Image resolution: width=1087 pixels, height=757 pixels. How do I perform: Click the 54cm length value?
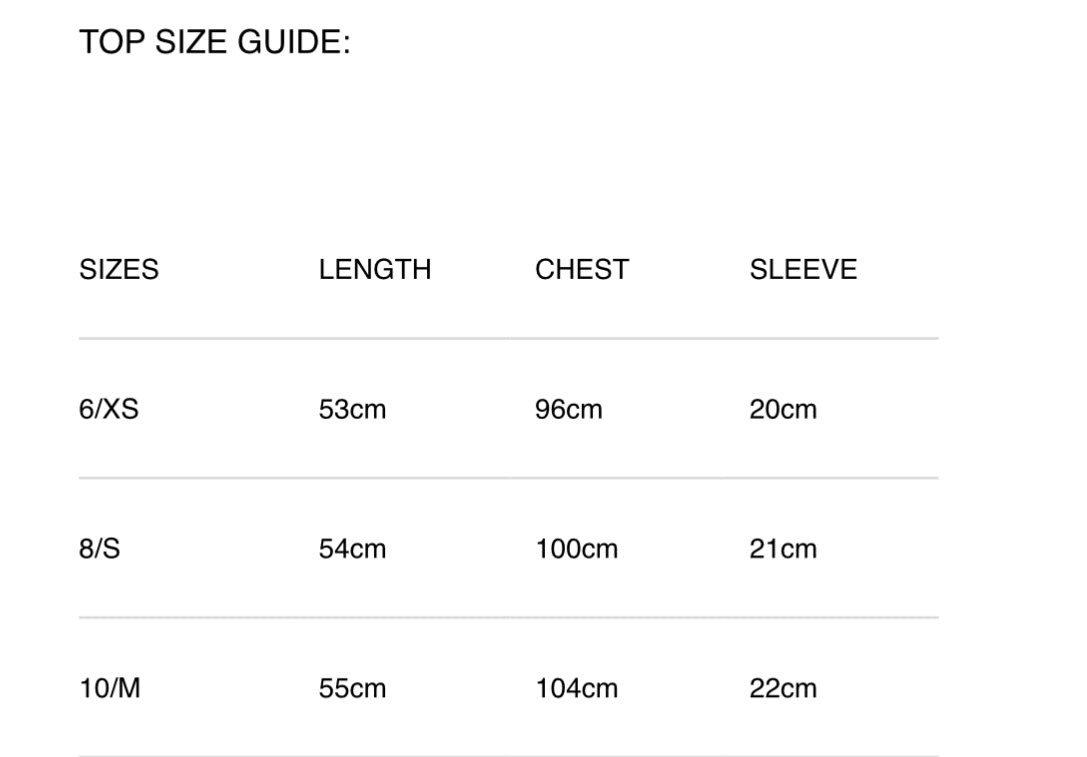(352, 549)
